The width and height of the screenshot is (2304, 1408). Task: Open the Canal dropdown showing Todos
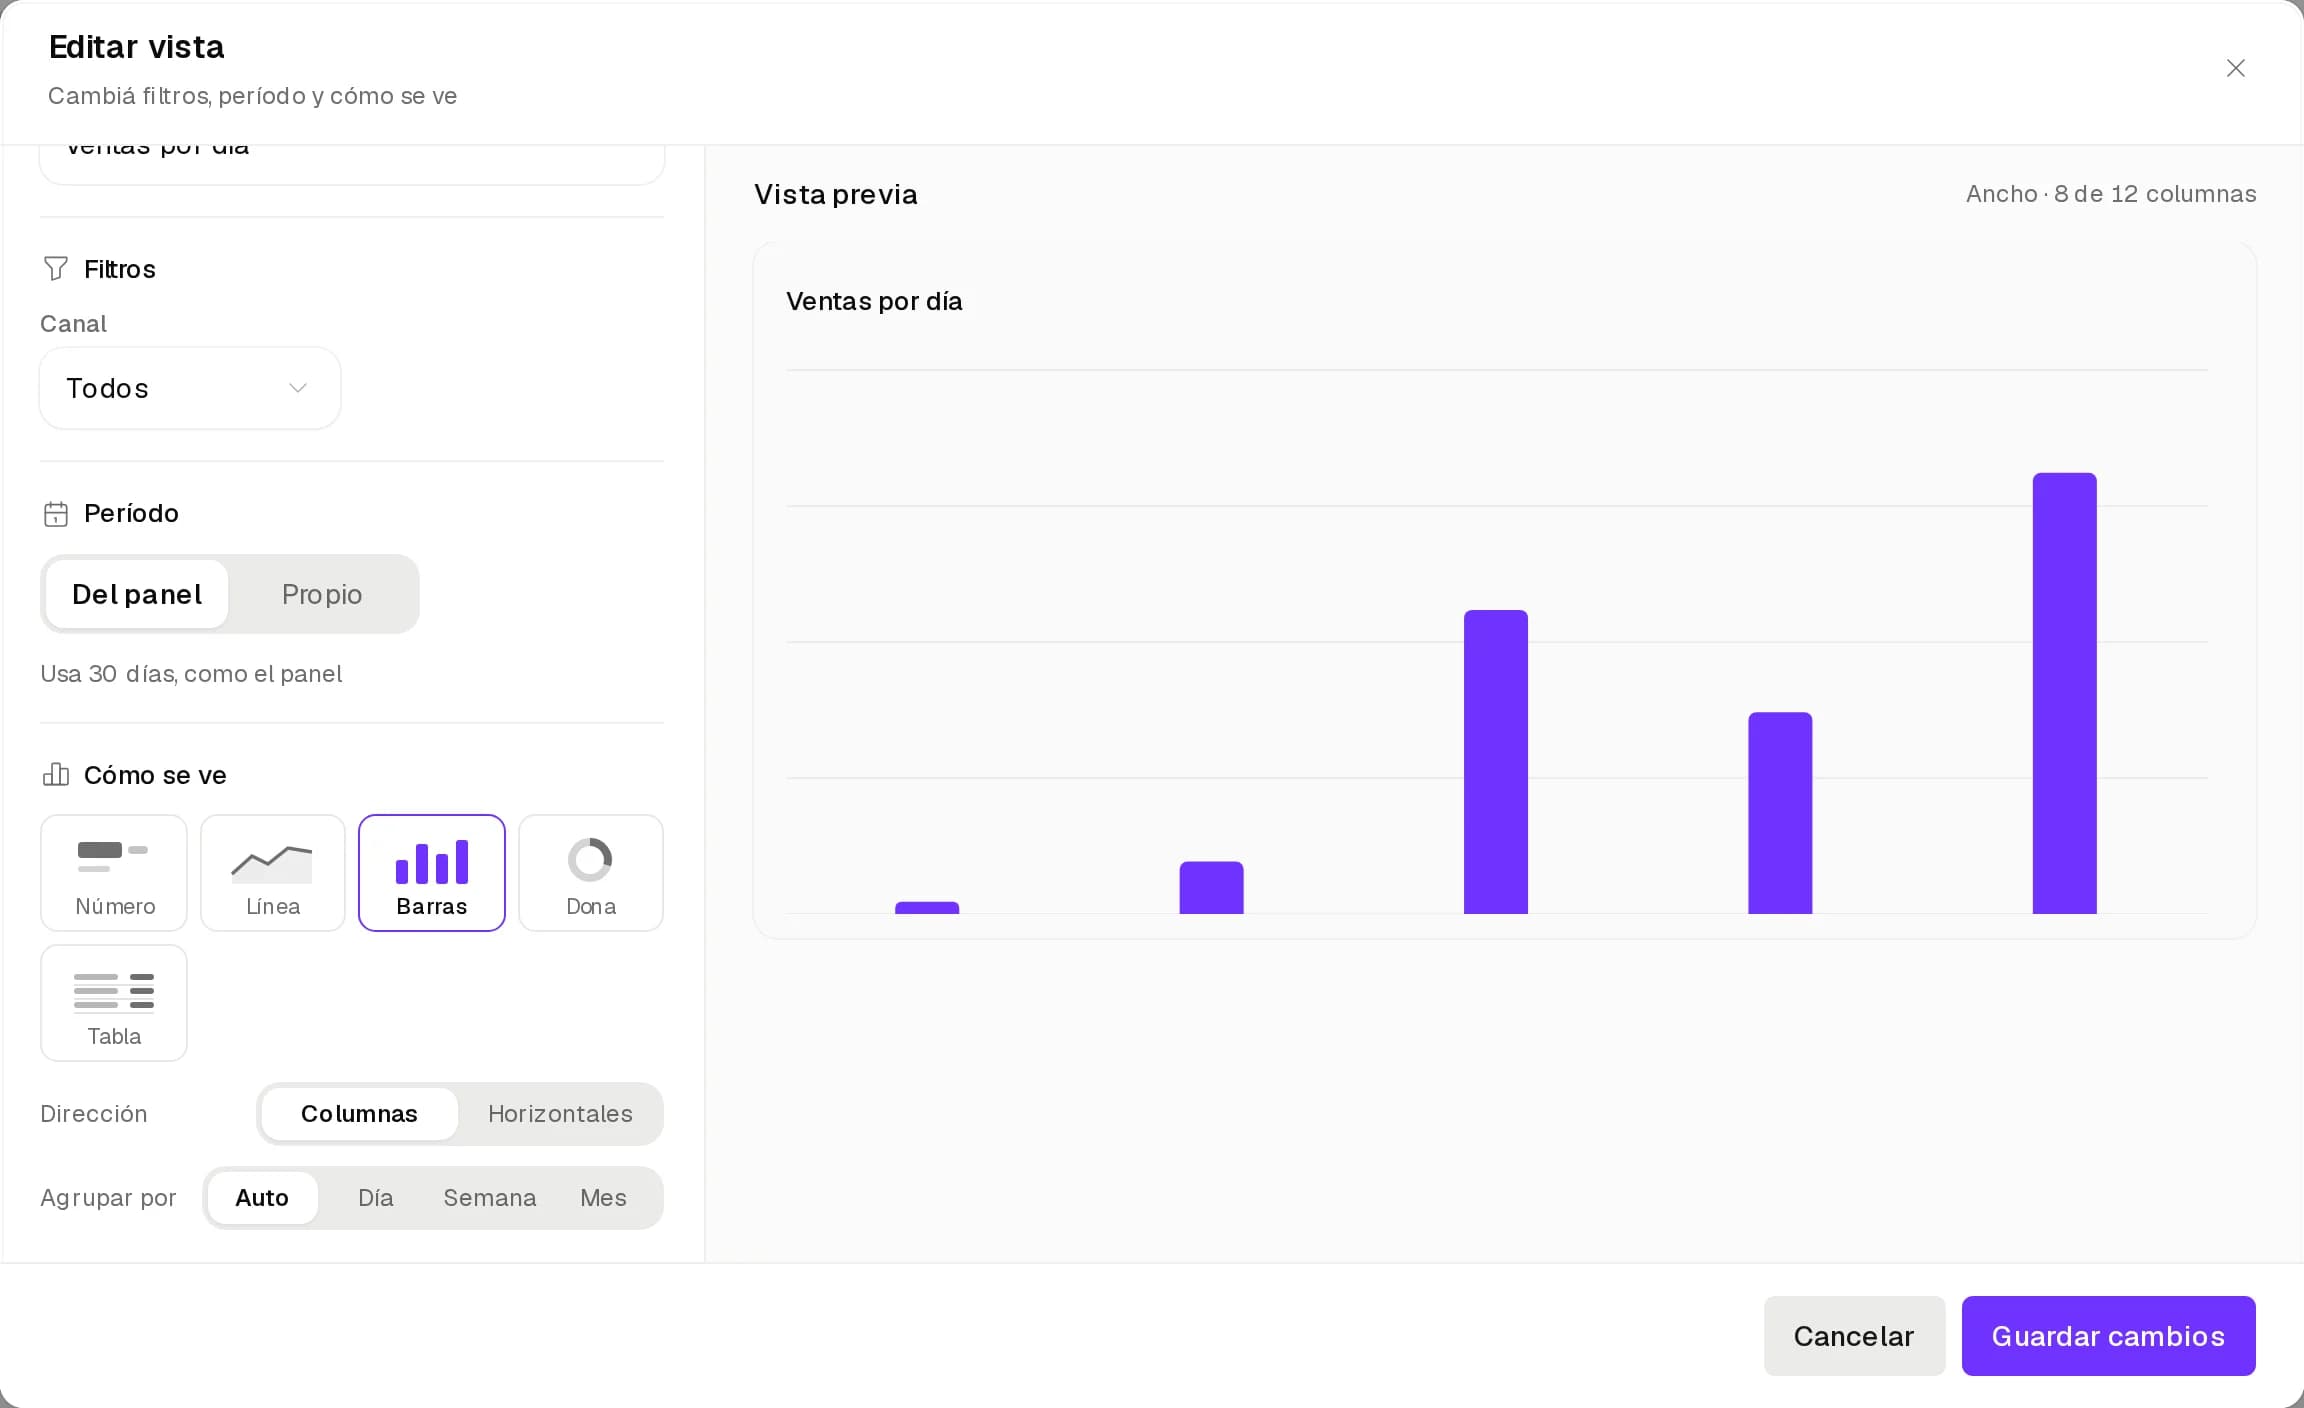pyautogui.click(x=190, y=388)
